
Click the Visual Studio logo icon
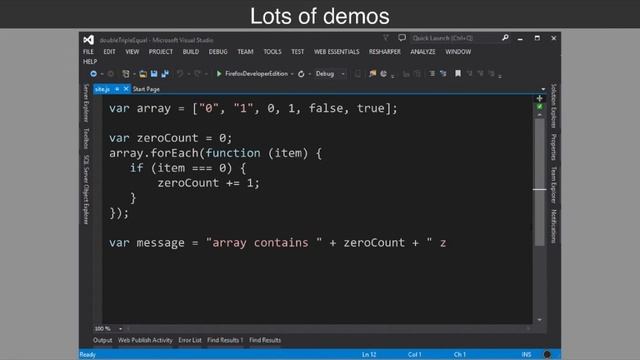coord(89,40)
